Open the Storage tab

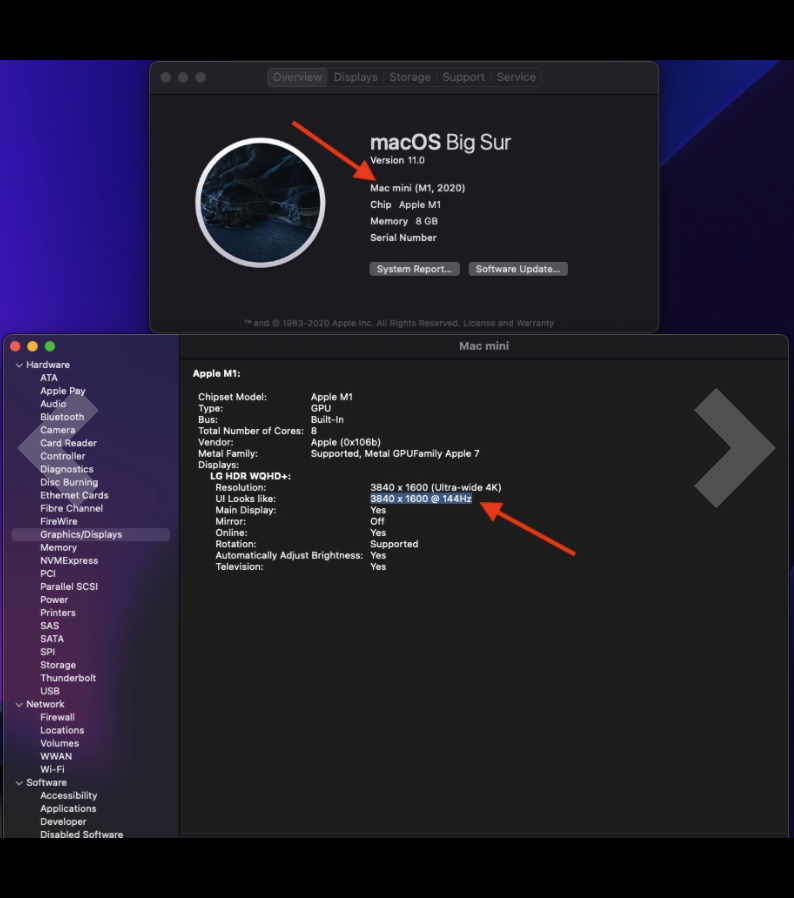pyautogui.click(x=410, y=77)
